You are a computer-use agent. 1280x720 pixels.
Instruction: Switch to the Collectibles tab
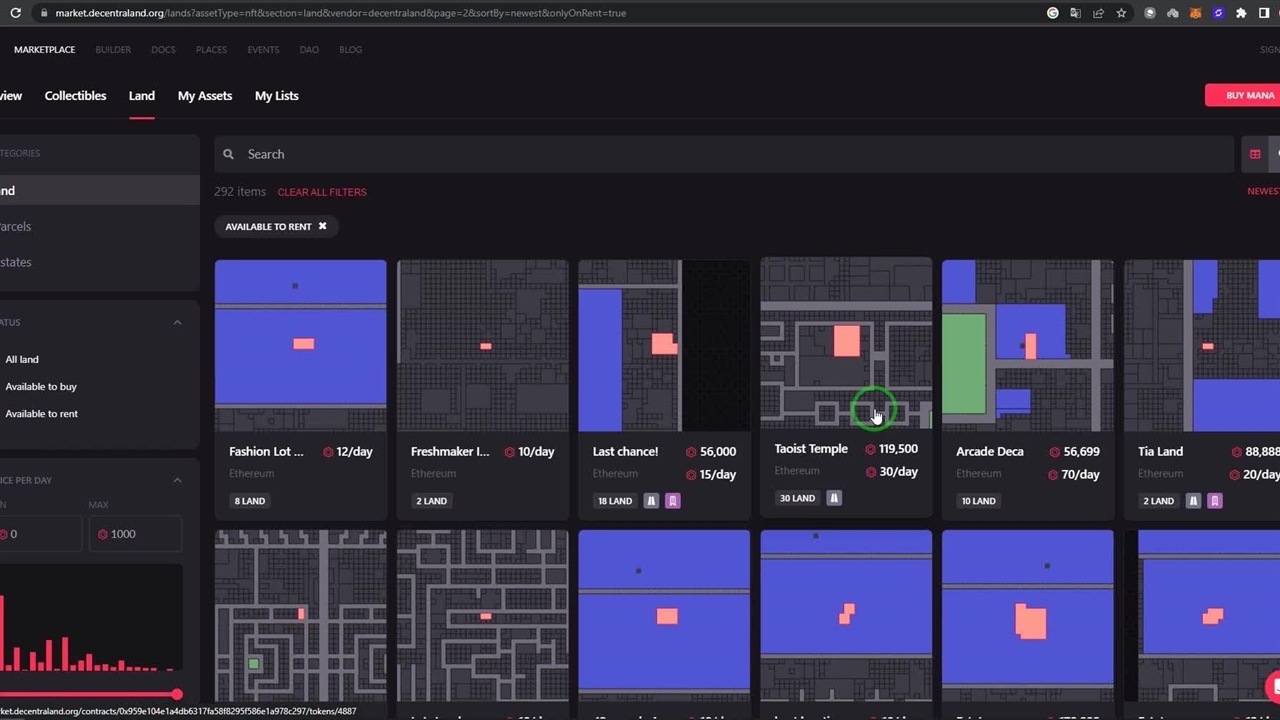click(x=75, y=96)
